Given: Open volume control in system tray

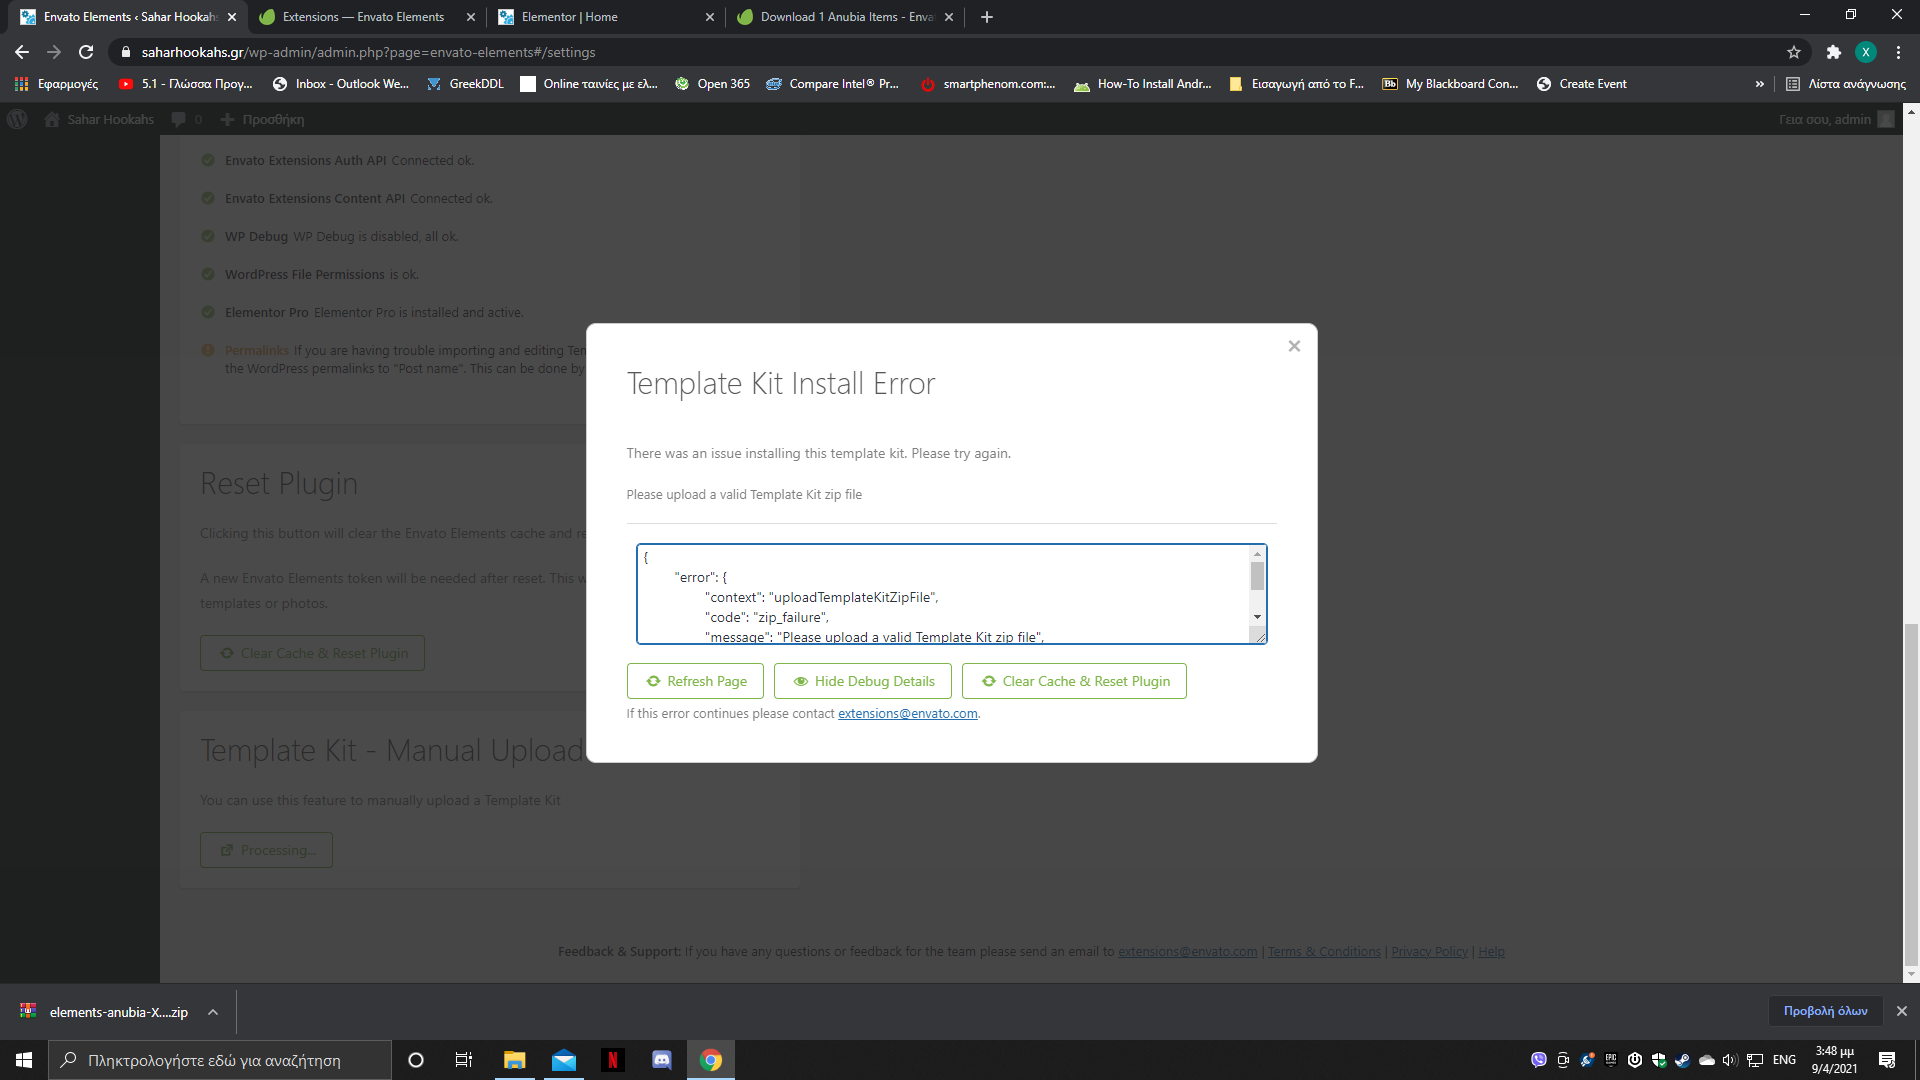Looking at the screenshot, I should [x=1730, y=1060].
